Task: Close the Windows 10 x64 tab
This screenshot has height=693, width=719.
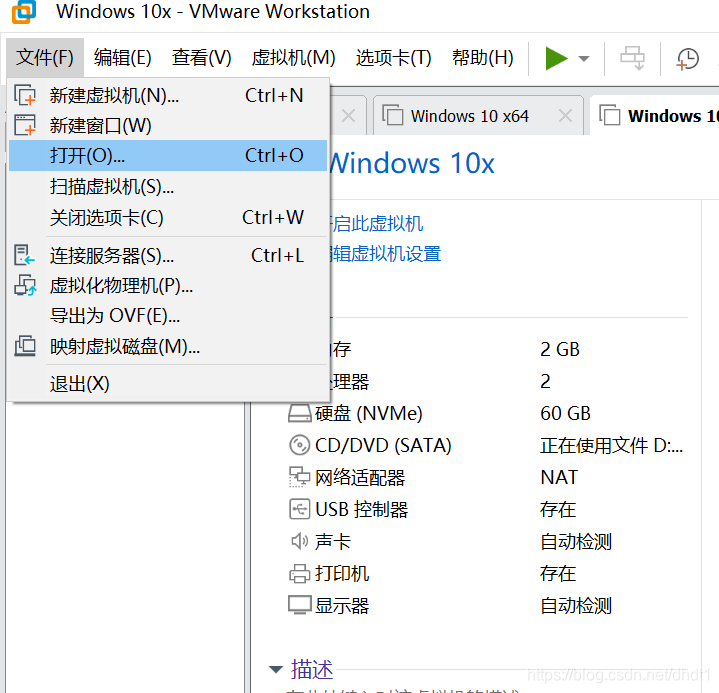Action: click(x=565, y=116)
